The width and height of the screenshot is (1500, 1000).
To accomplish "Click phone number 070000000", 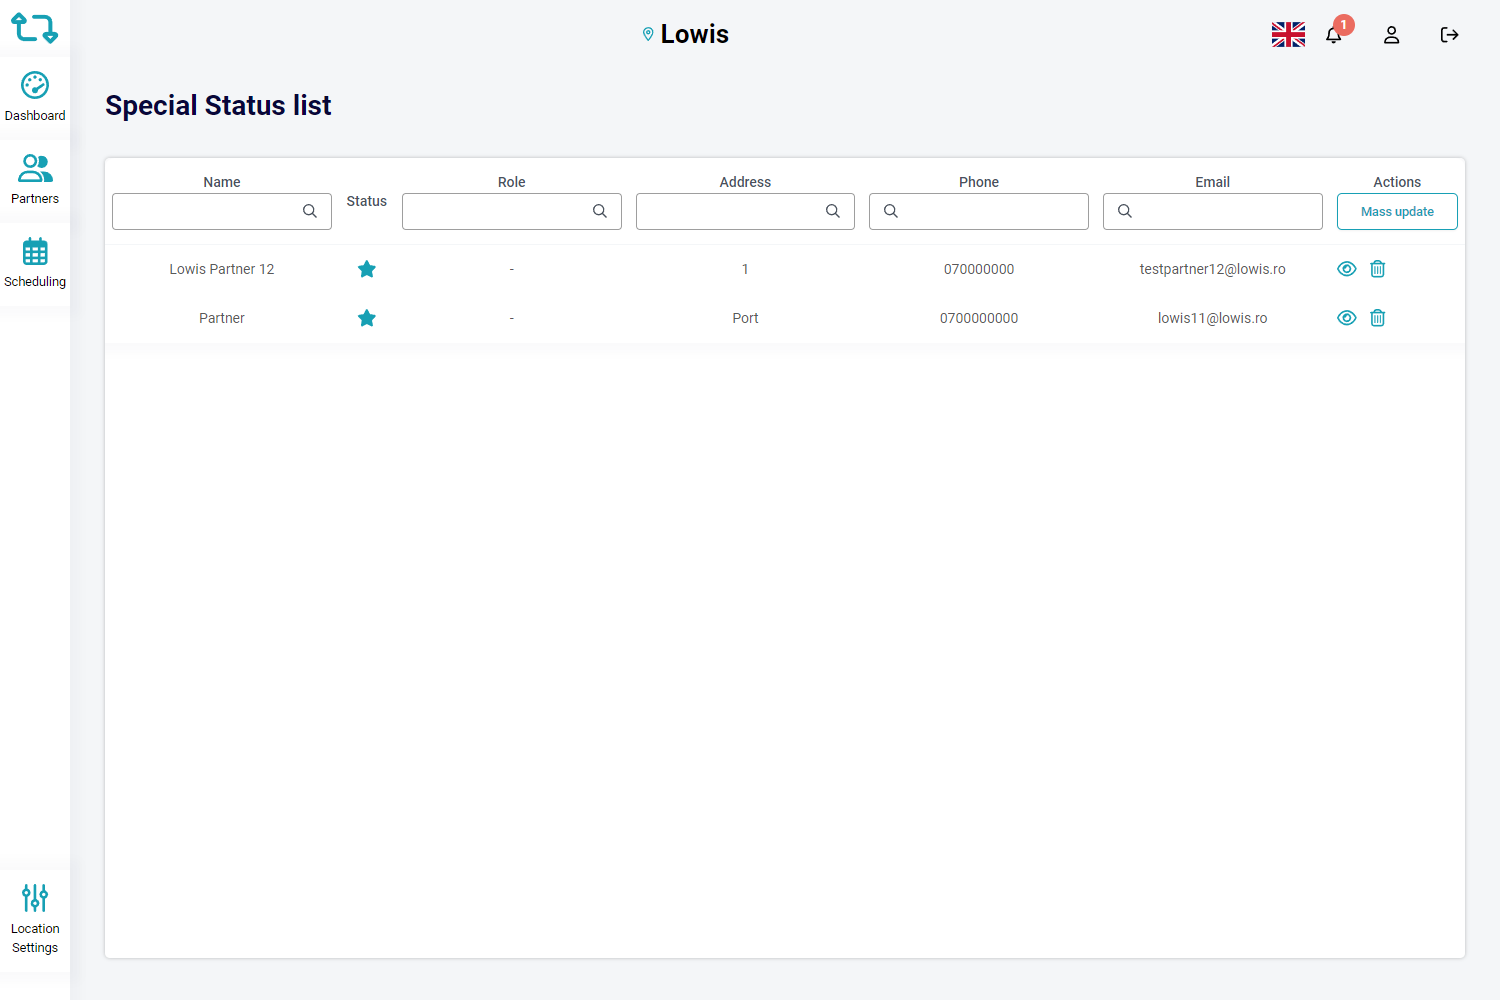I will [979, 269].
